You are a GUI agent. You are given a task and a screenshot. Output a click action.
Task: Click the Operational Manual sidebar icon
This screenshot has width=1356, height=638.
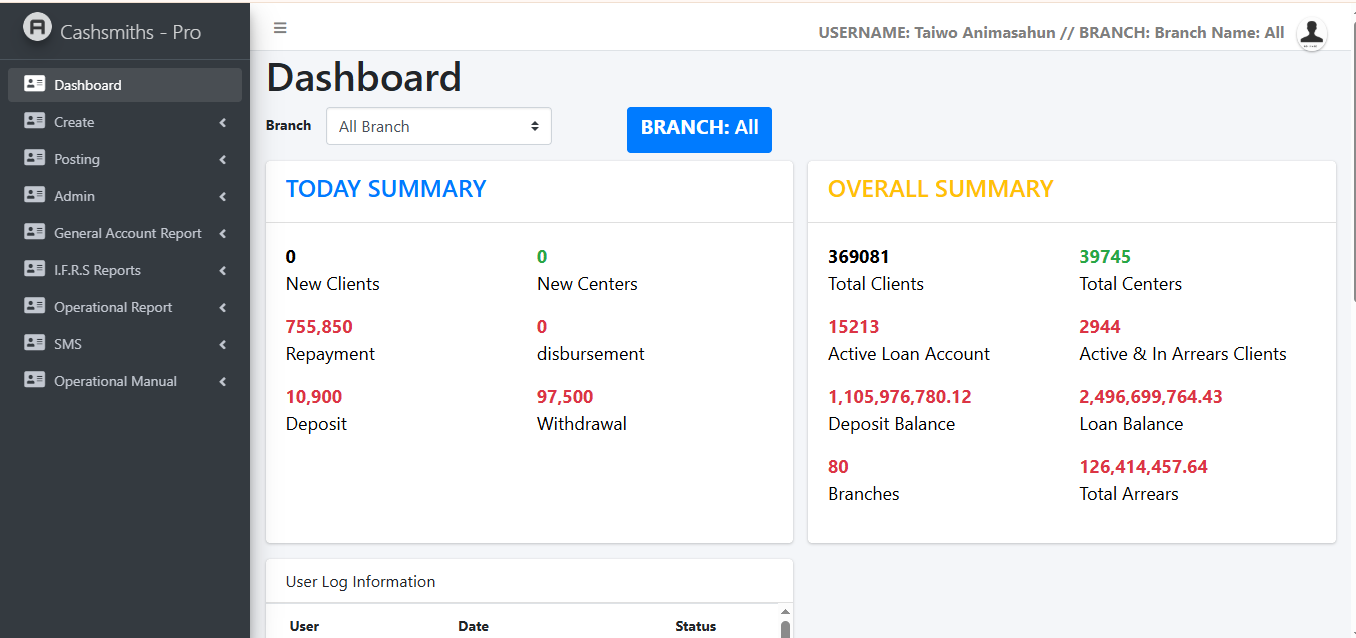click(x=35, y=381)
